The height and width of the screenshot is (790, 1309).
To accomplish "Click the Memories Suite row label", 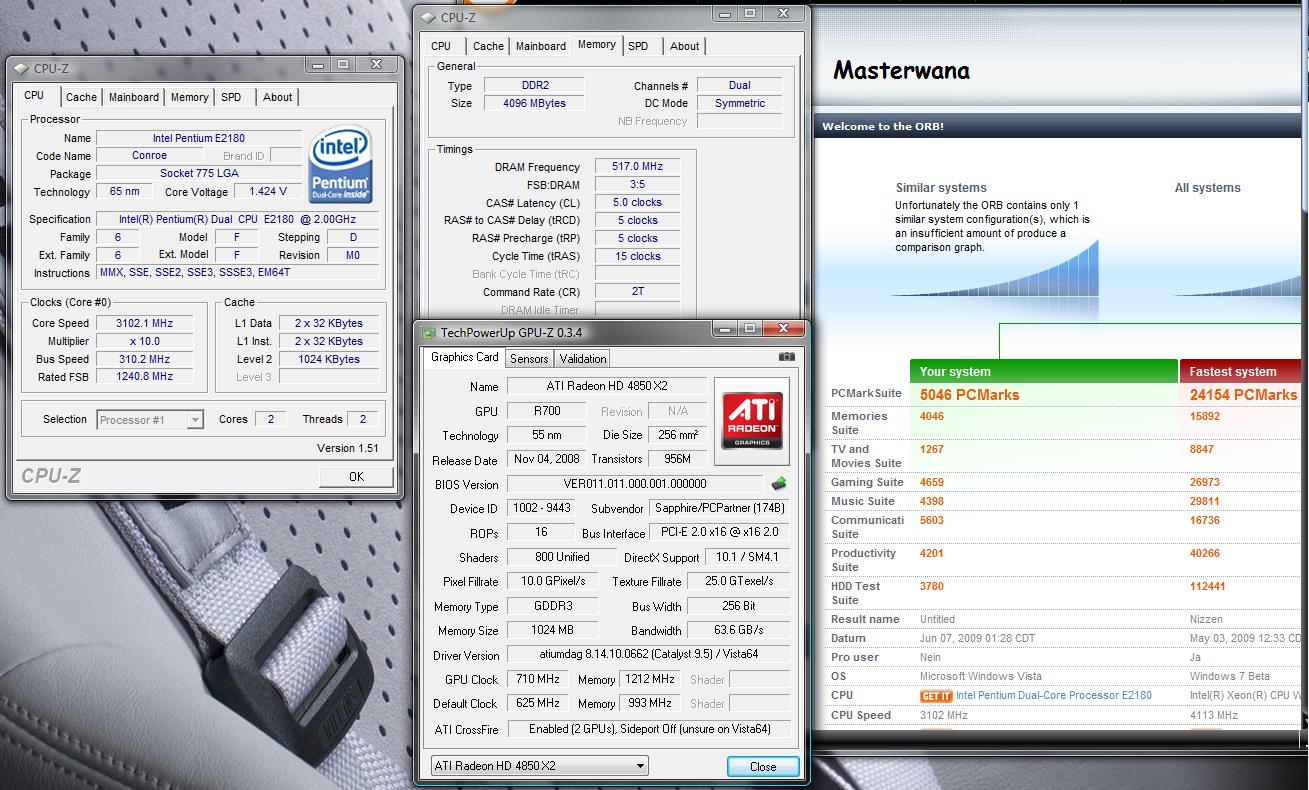I will click(859, 423).
